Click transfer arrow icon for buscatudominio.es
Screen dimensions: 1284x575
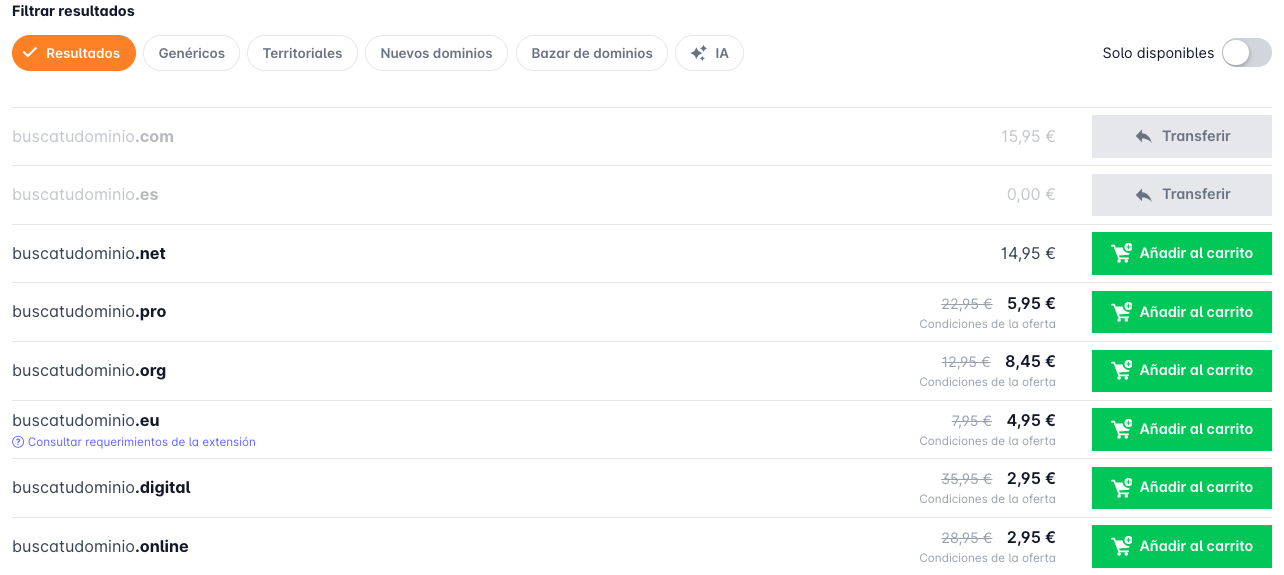[x=1143, y=195]
